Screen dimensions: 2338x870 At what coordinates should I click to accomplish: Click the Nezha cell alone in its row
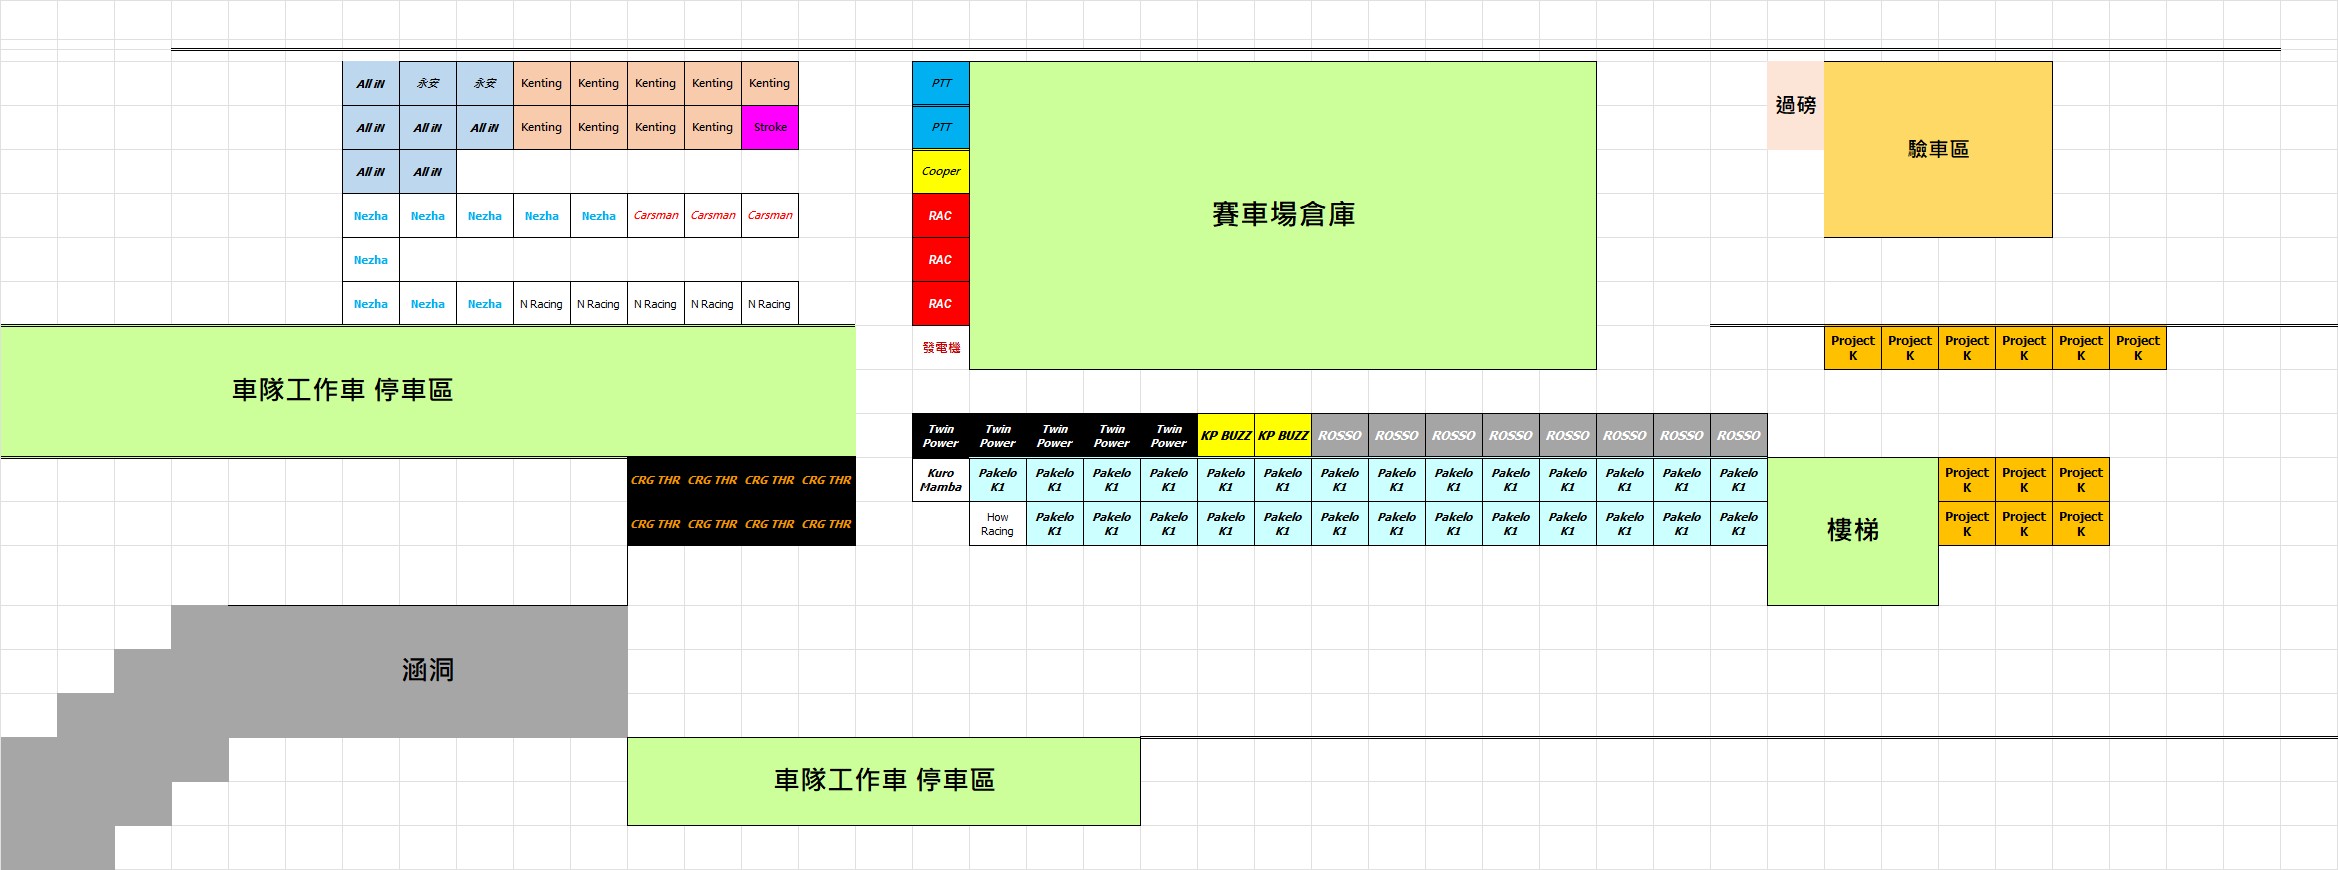point(370,259)
